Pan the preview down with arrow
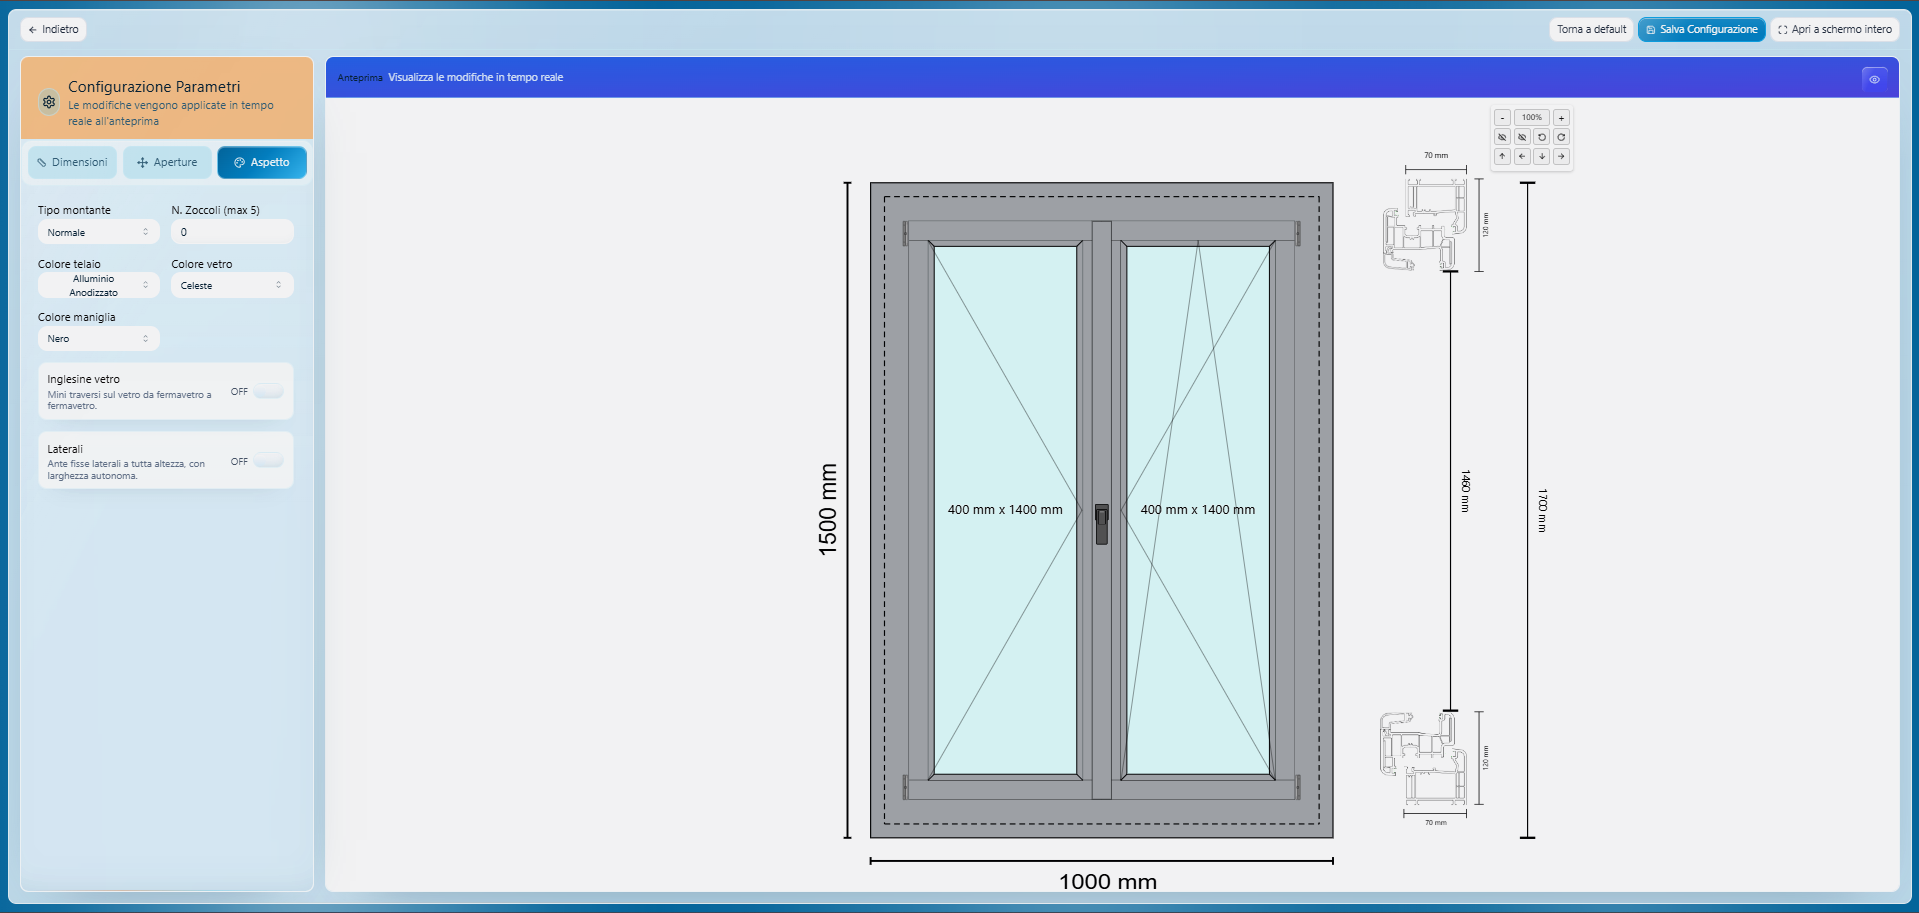Screen dimensions: 1919x913 click(1541, 156)
